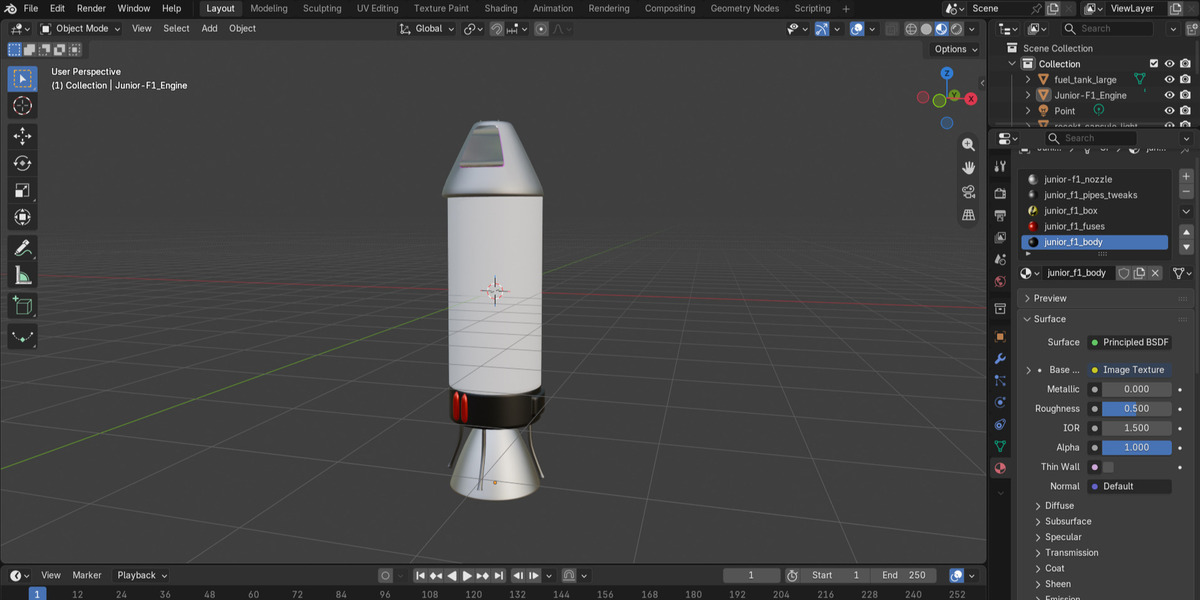Pick the Measure tool
Screen dimensions: 1200x600
pos(23,275)
